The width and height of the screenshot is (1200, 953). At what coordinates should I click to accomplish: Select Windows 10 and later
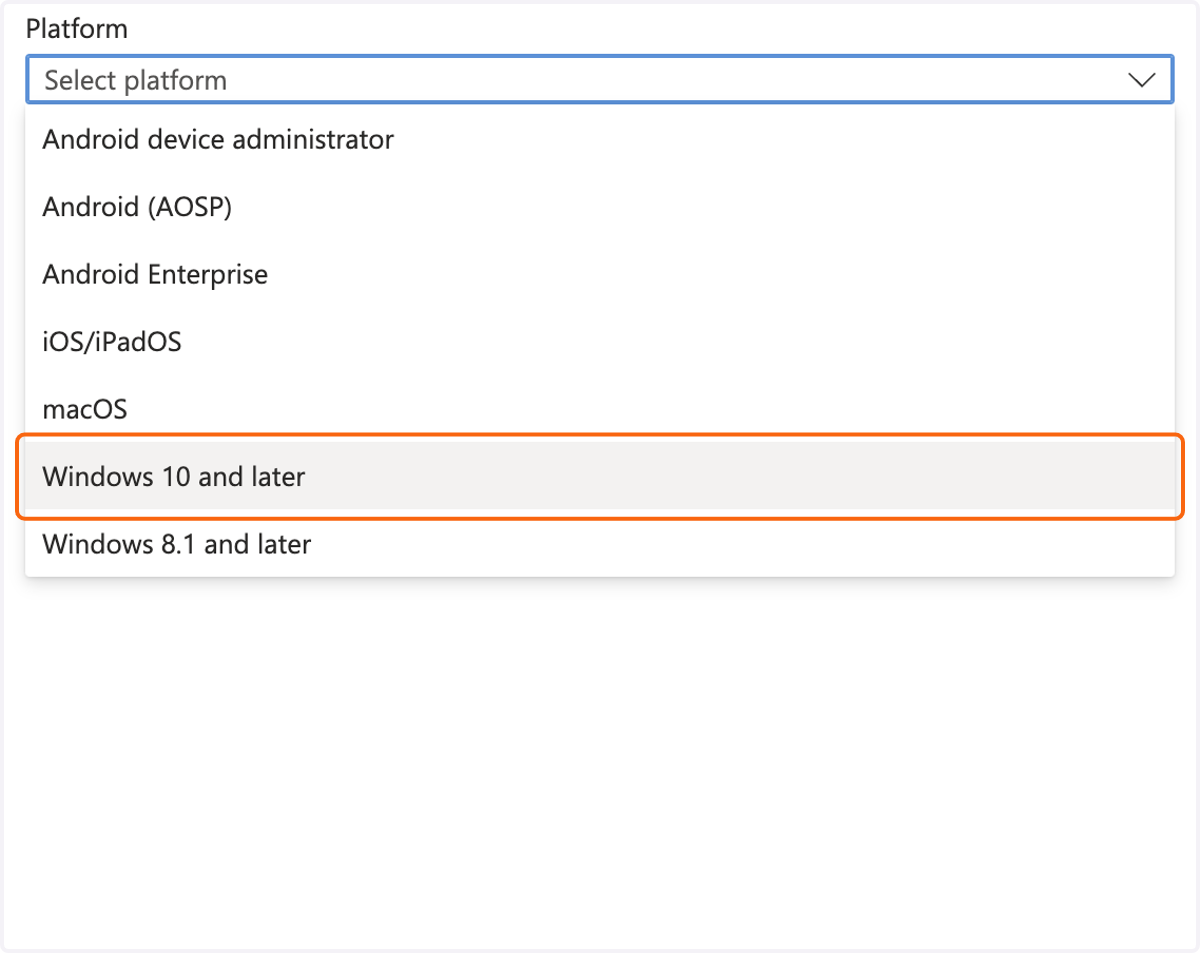pos(599,477)
